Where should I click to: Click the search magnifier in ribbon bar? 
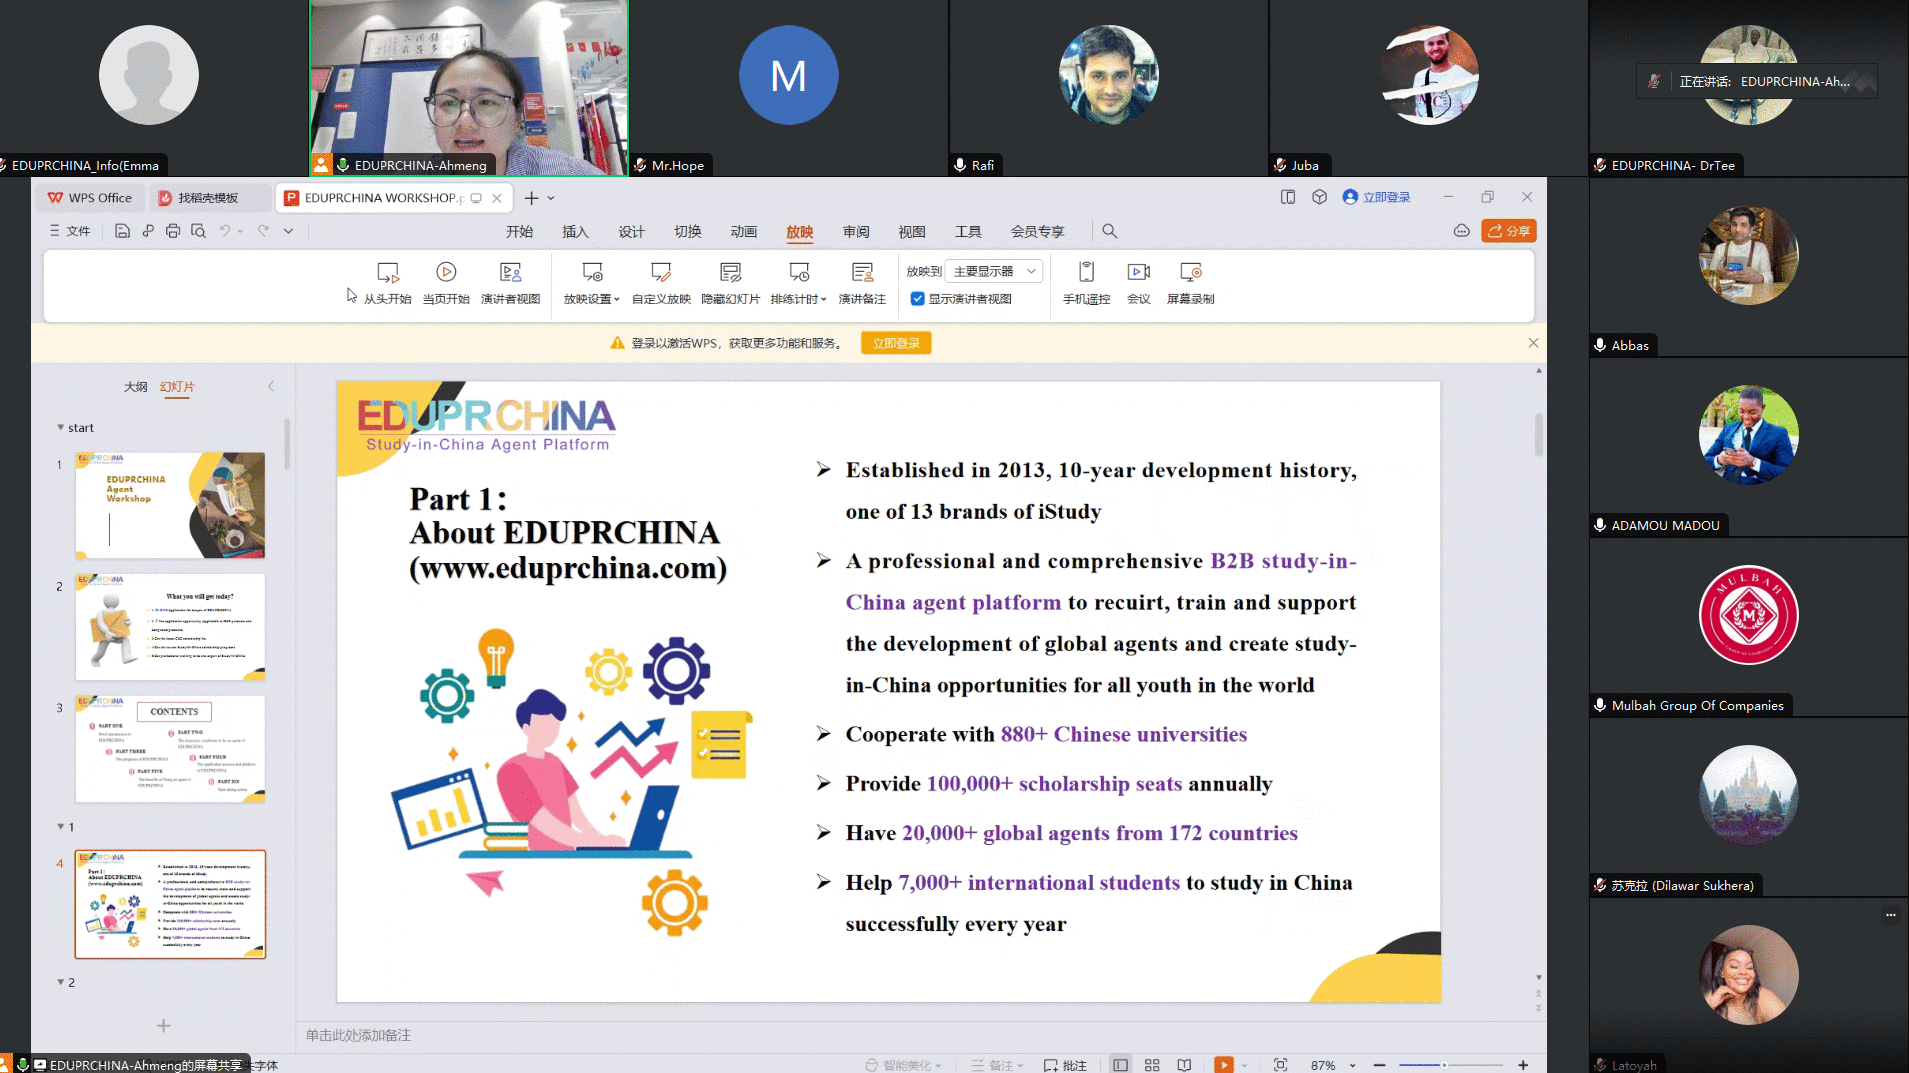pos(1109,231)
